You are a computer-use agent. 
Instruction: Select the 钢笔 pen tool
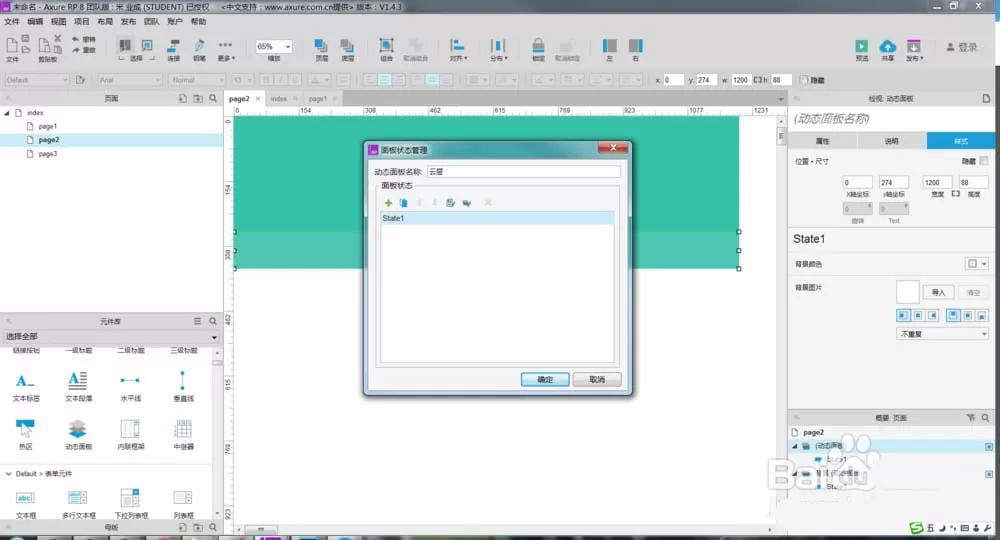(x=199, y=49)
